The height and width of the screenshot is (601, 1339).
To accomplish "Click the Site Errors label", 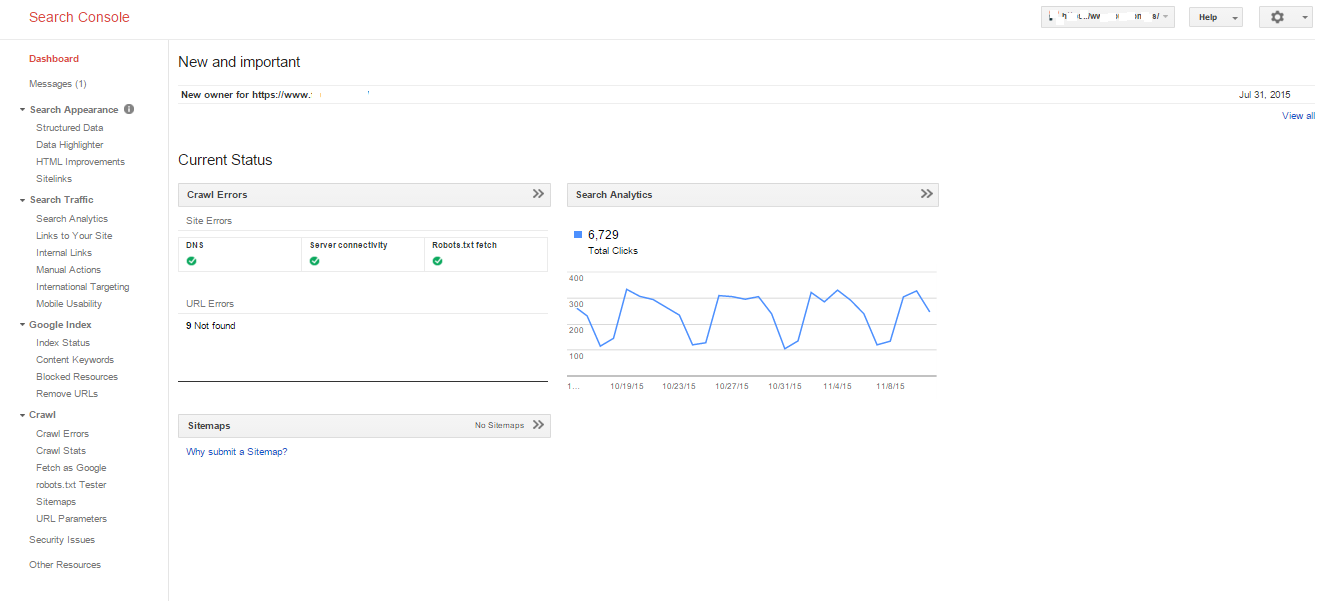I will pos(209,221).
